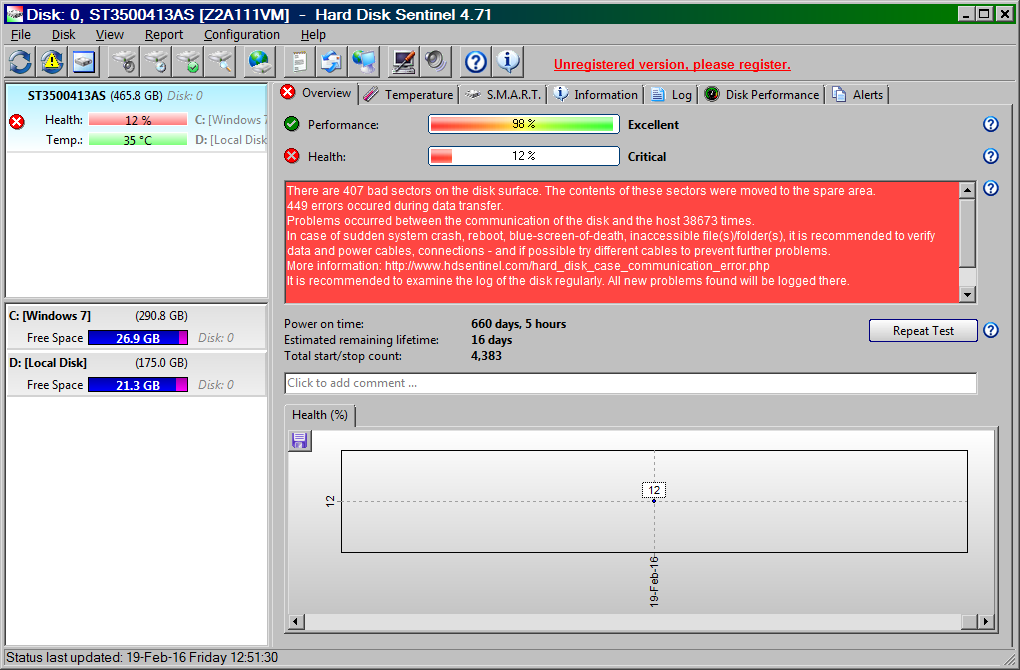This screenshot has height=670, width=1020.
Task: Click the D: drive 21.3 GB free space bar
Action: [138, 385]
